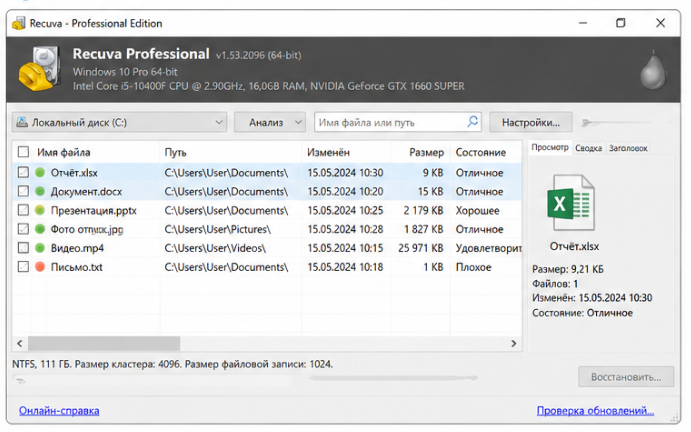This screenshot has width=691, height=432.
Task: Click the Recuva hard drive helmet logo
Action: pos(40,69)
